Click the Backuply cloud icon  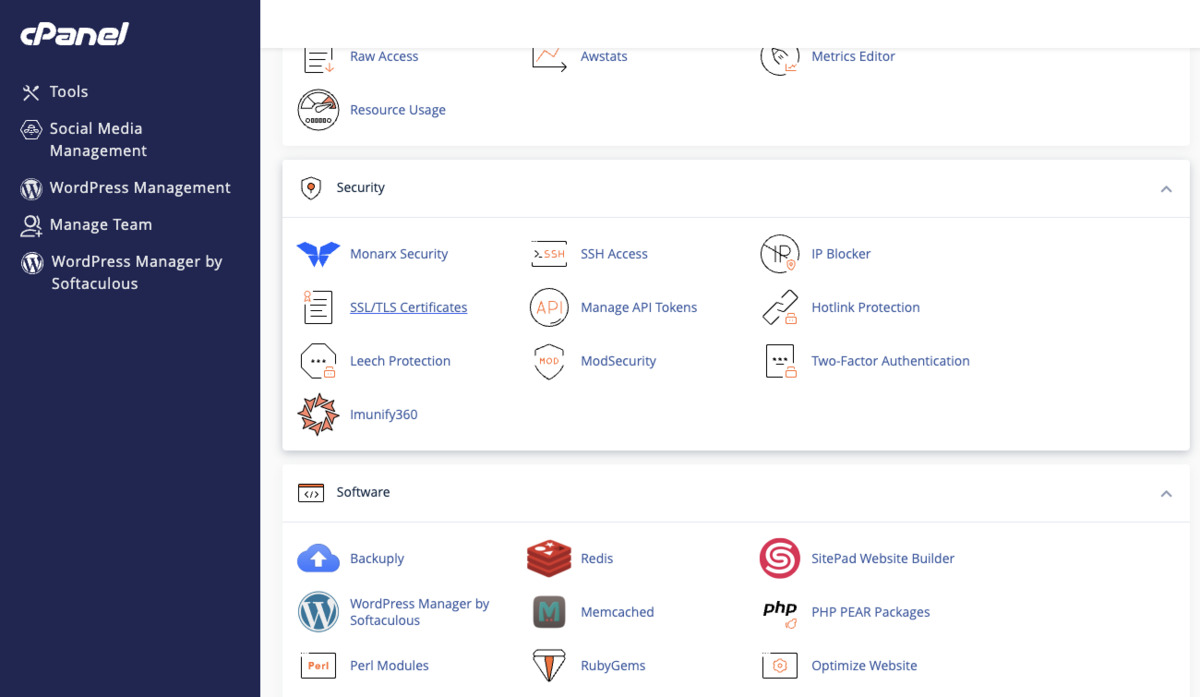[318, 559]
